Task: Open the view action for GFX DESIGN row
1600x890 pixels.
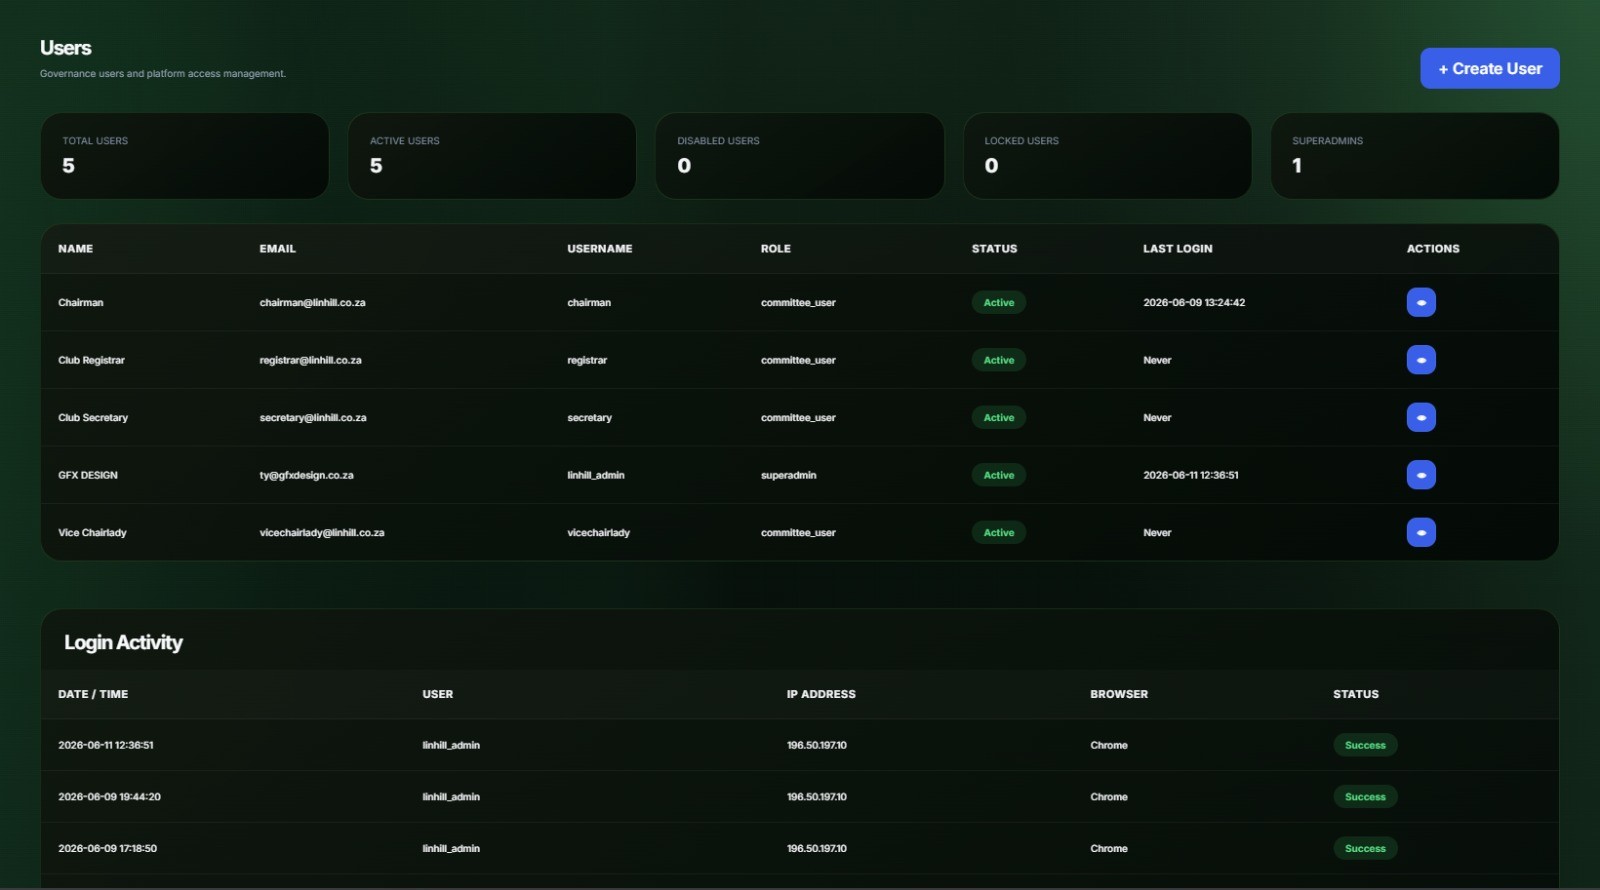Action: [x=1421, y=475]
